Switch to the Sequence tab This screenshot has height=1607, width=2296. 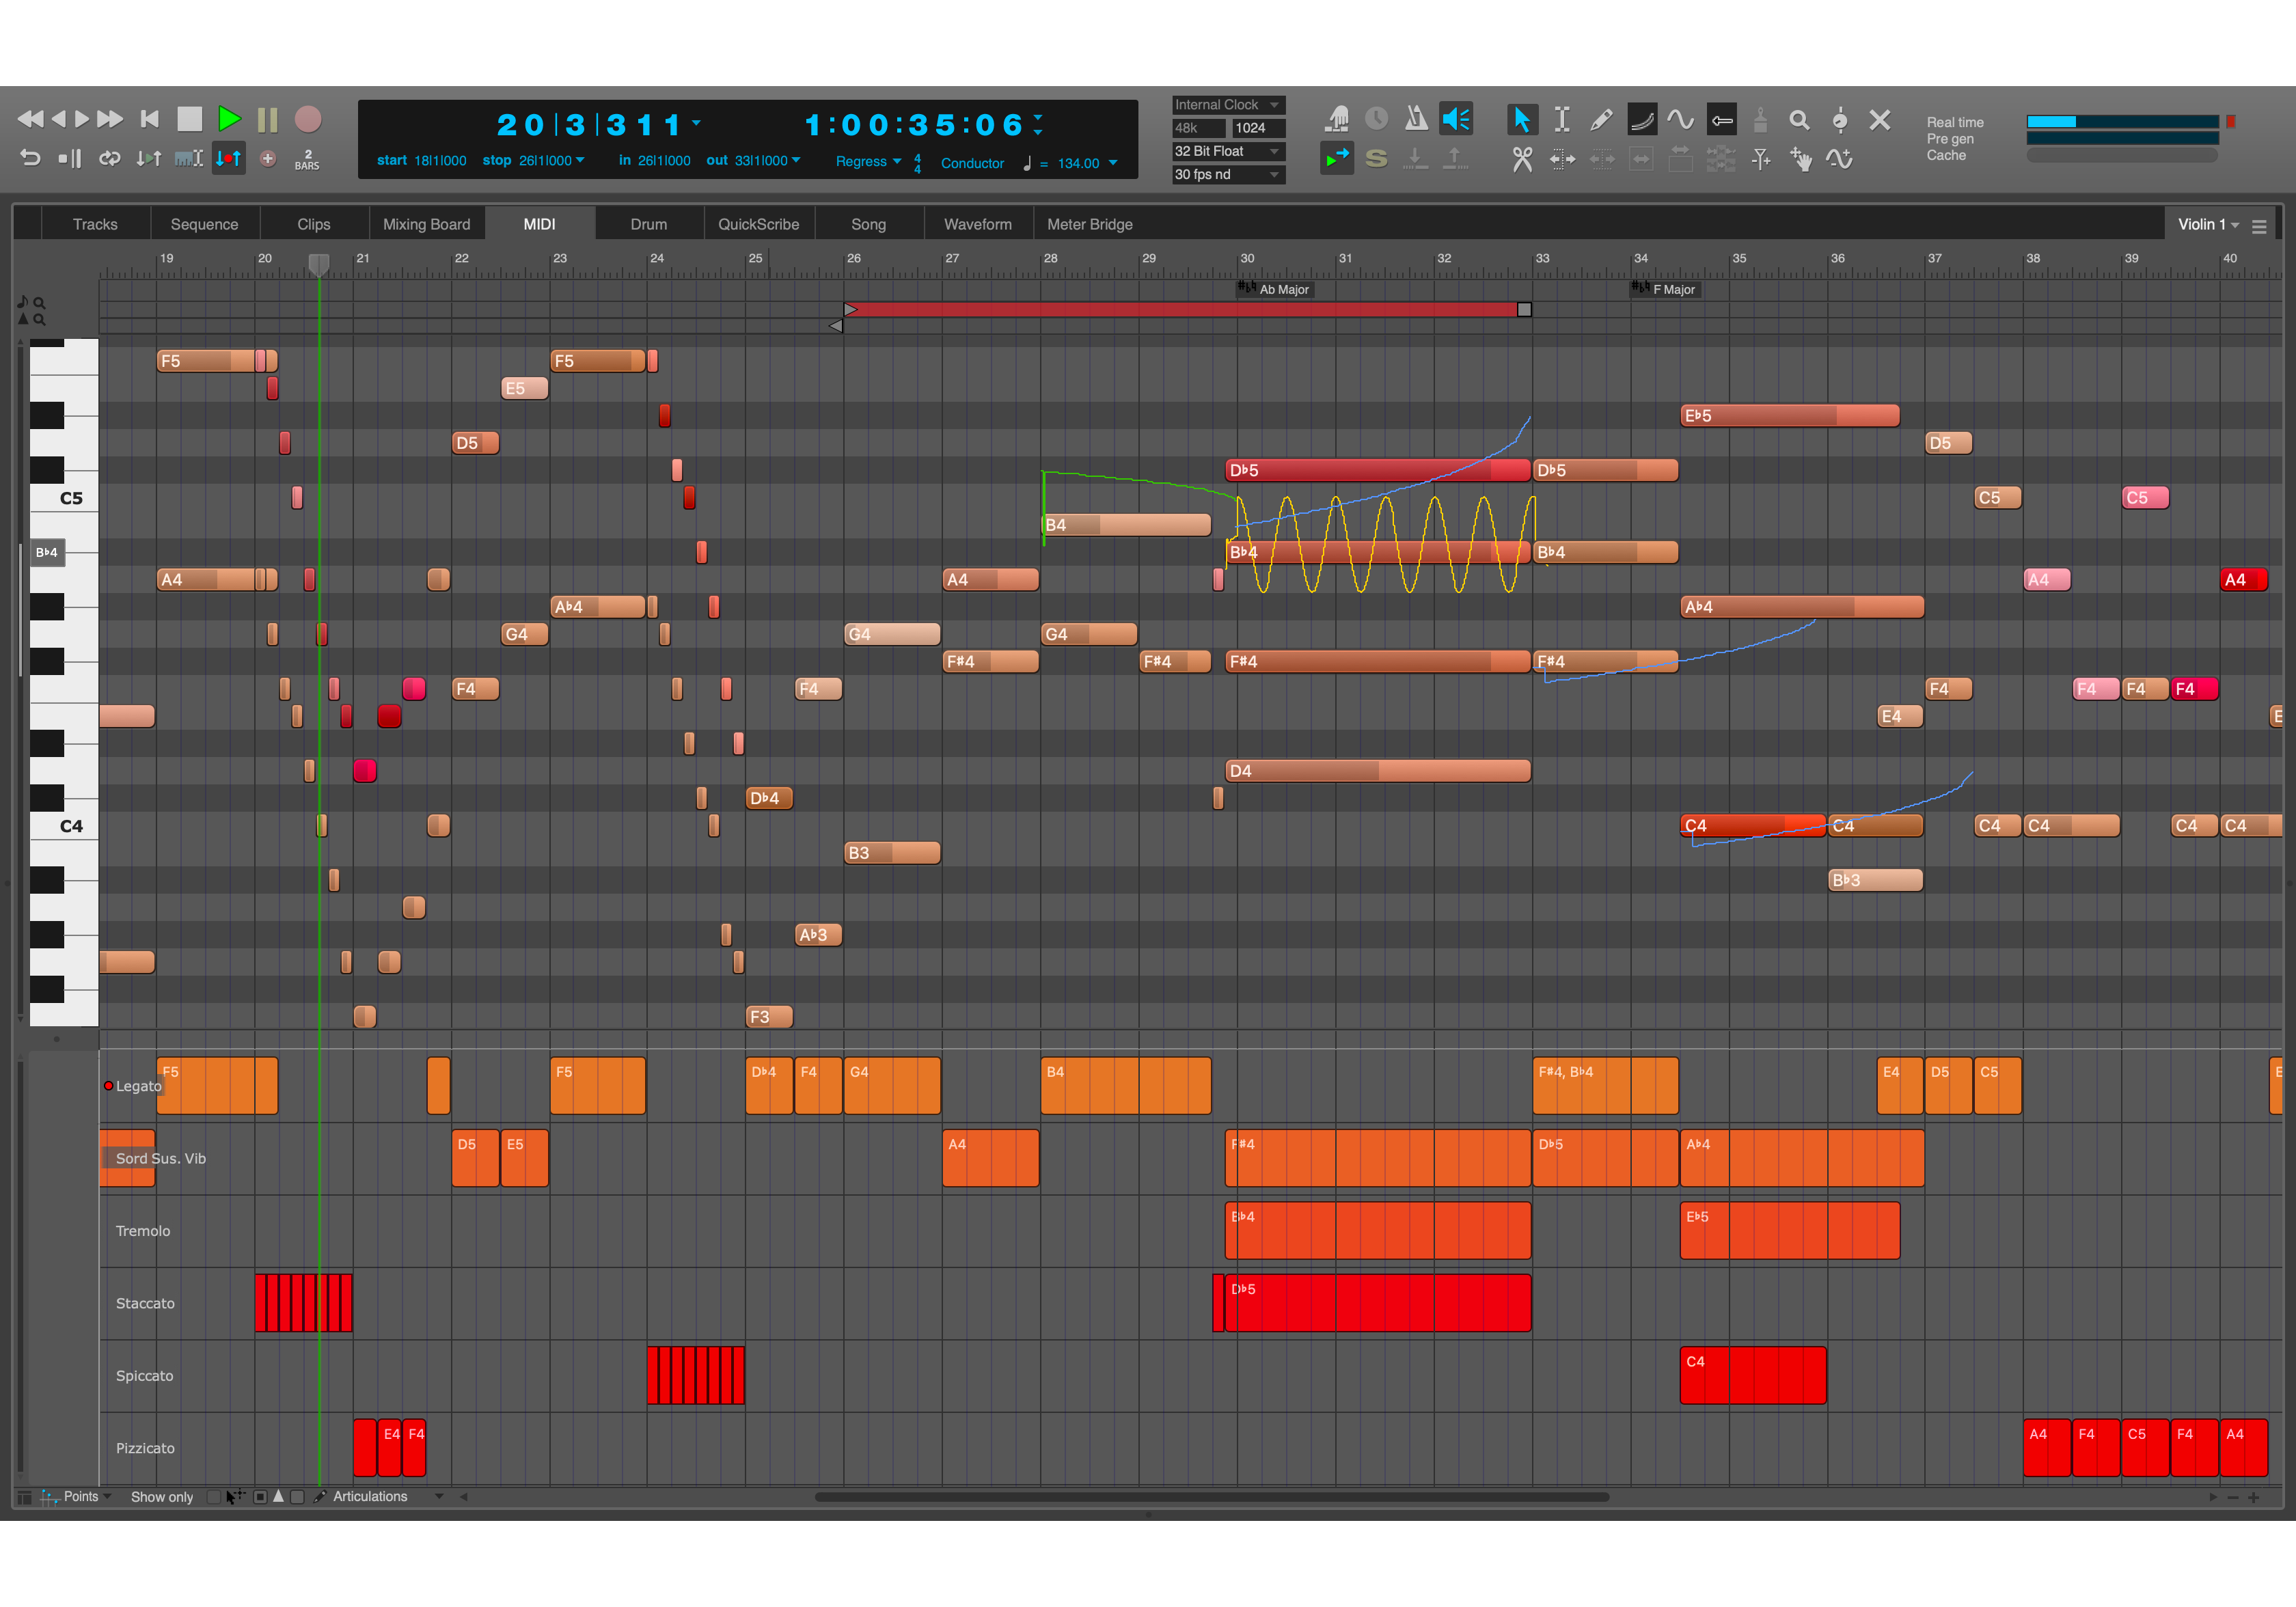[204, 224]
